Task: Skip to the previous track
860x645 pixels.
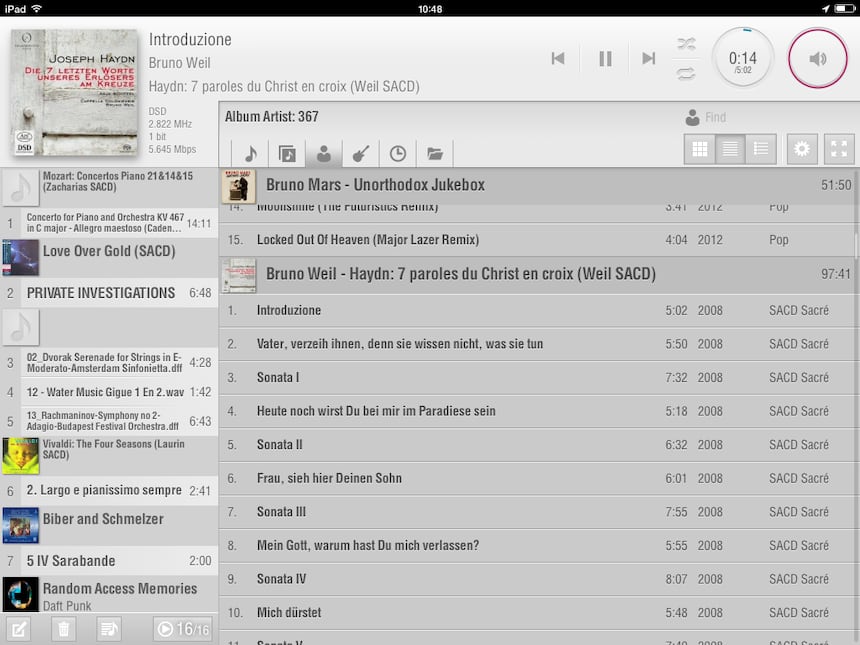Action: (558, 58)
